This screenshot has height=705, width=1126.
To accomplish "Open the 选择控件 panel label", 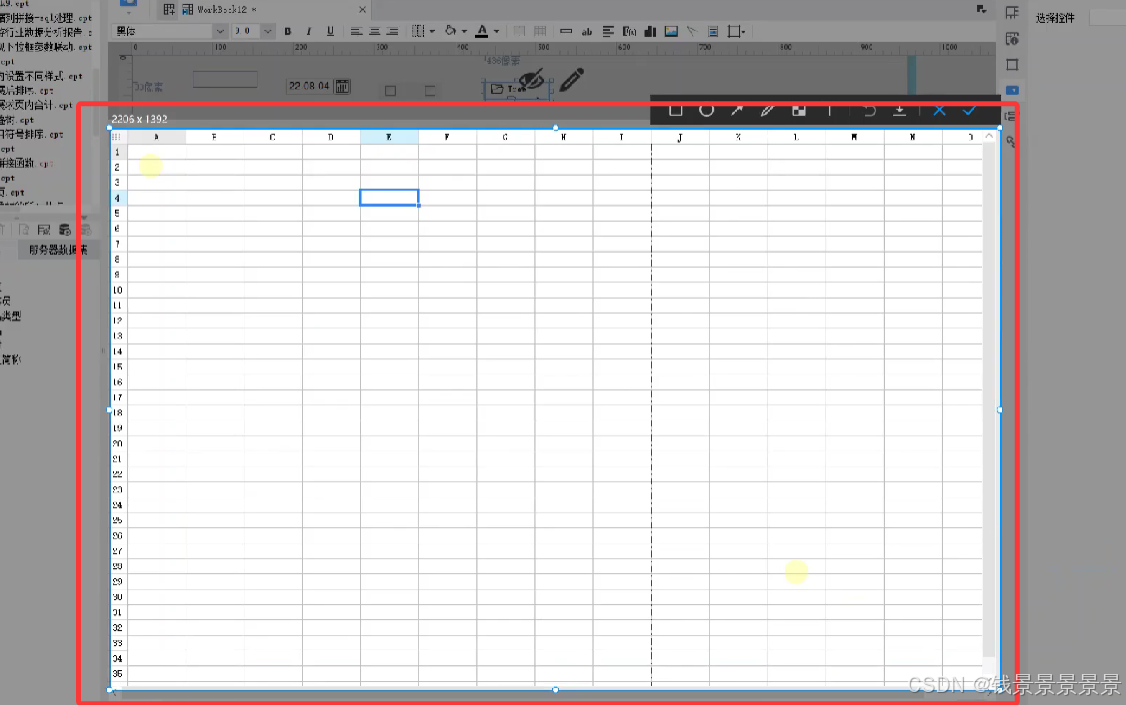I will tap(1055, 18).
